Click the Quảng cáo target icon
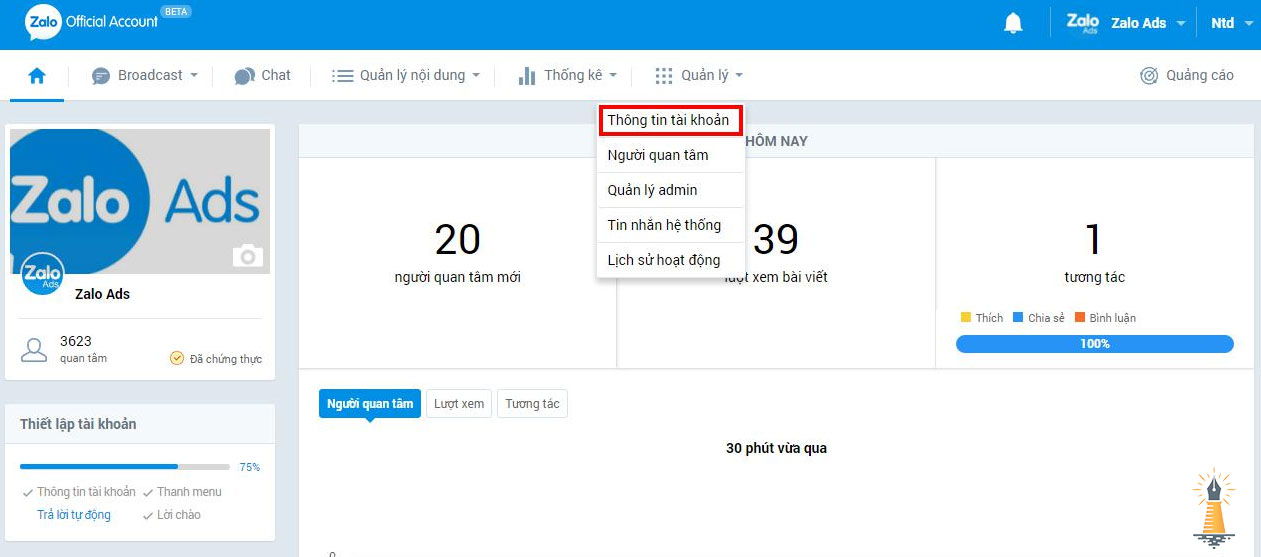This screenshot has width=1261, height=557. 1149,76
